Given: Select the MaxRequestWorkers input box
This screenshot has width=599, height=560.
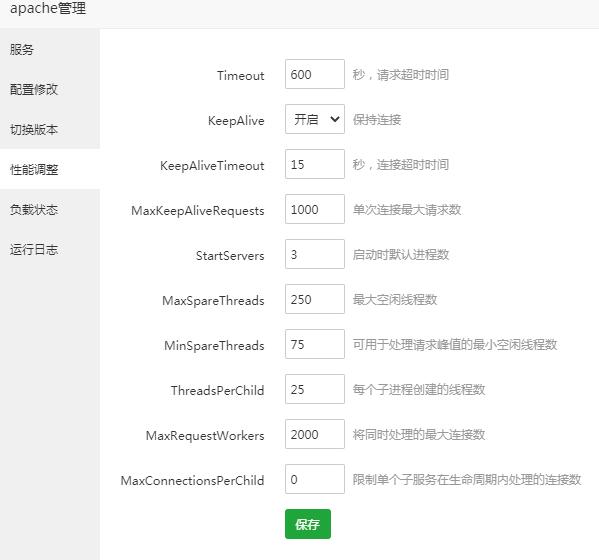Looking at the screenshot, I should pos(315,434).
